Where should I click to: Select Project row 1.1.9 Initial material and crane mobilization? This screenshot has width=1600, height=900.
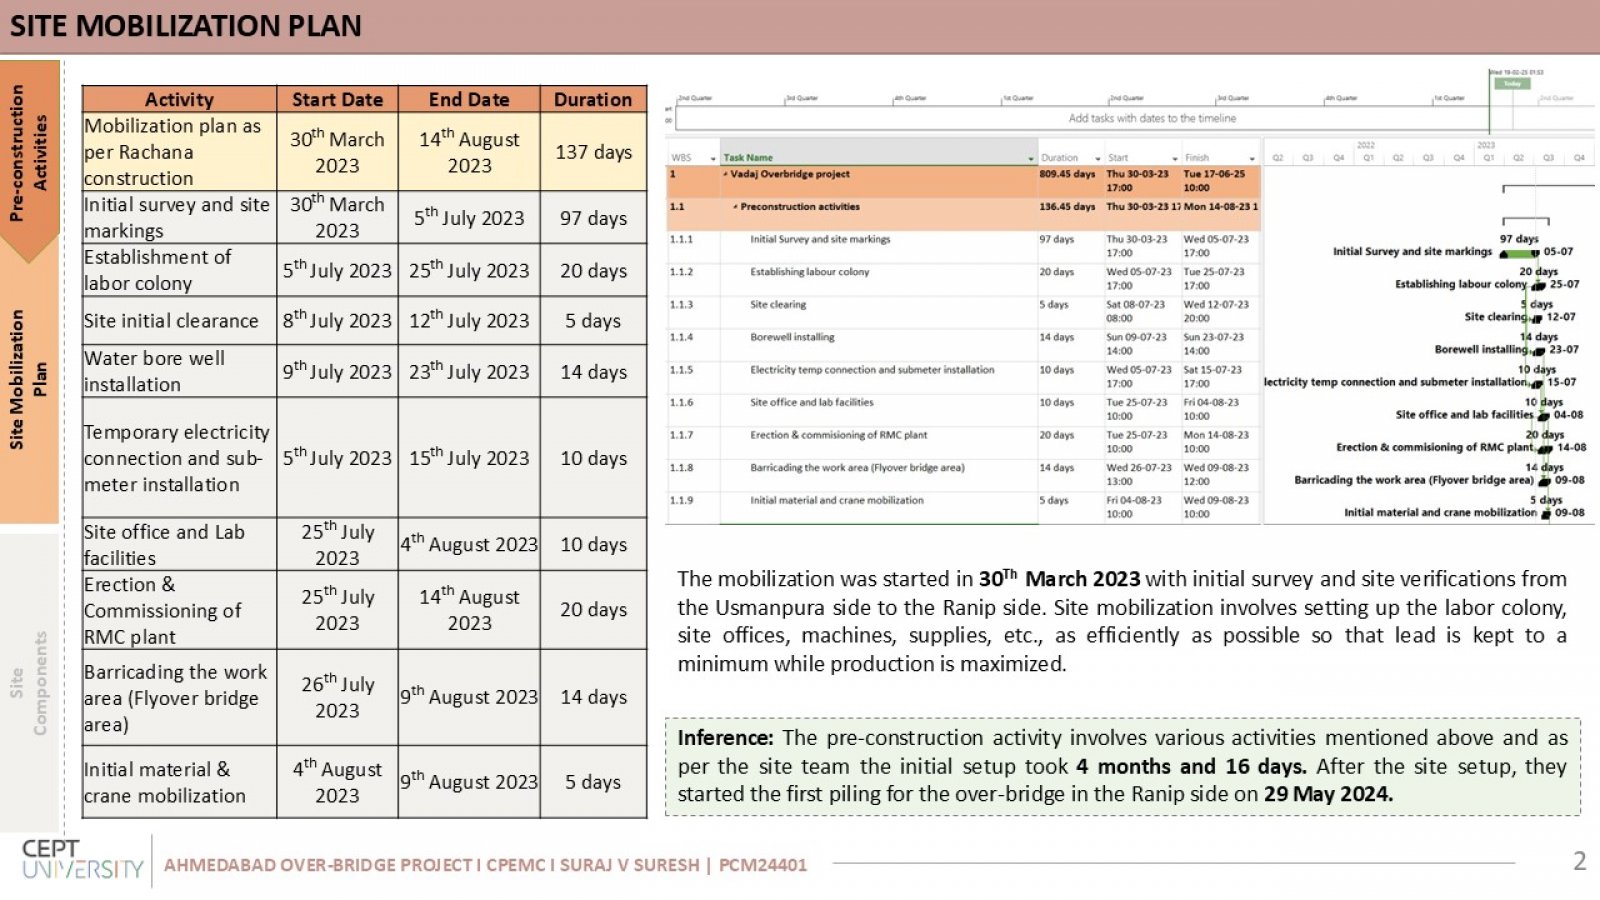tap(963, 507)
